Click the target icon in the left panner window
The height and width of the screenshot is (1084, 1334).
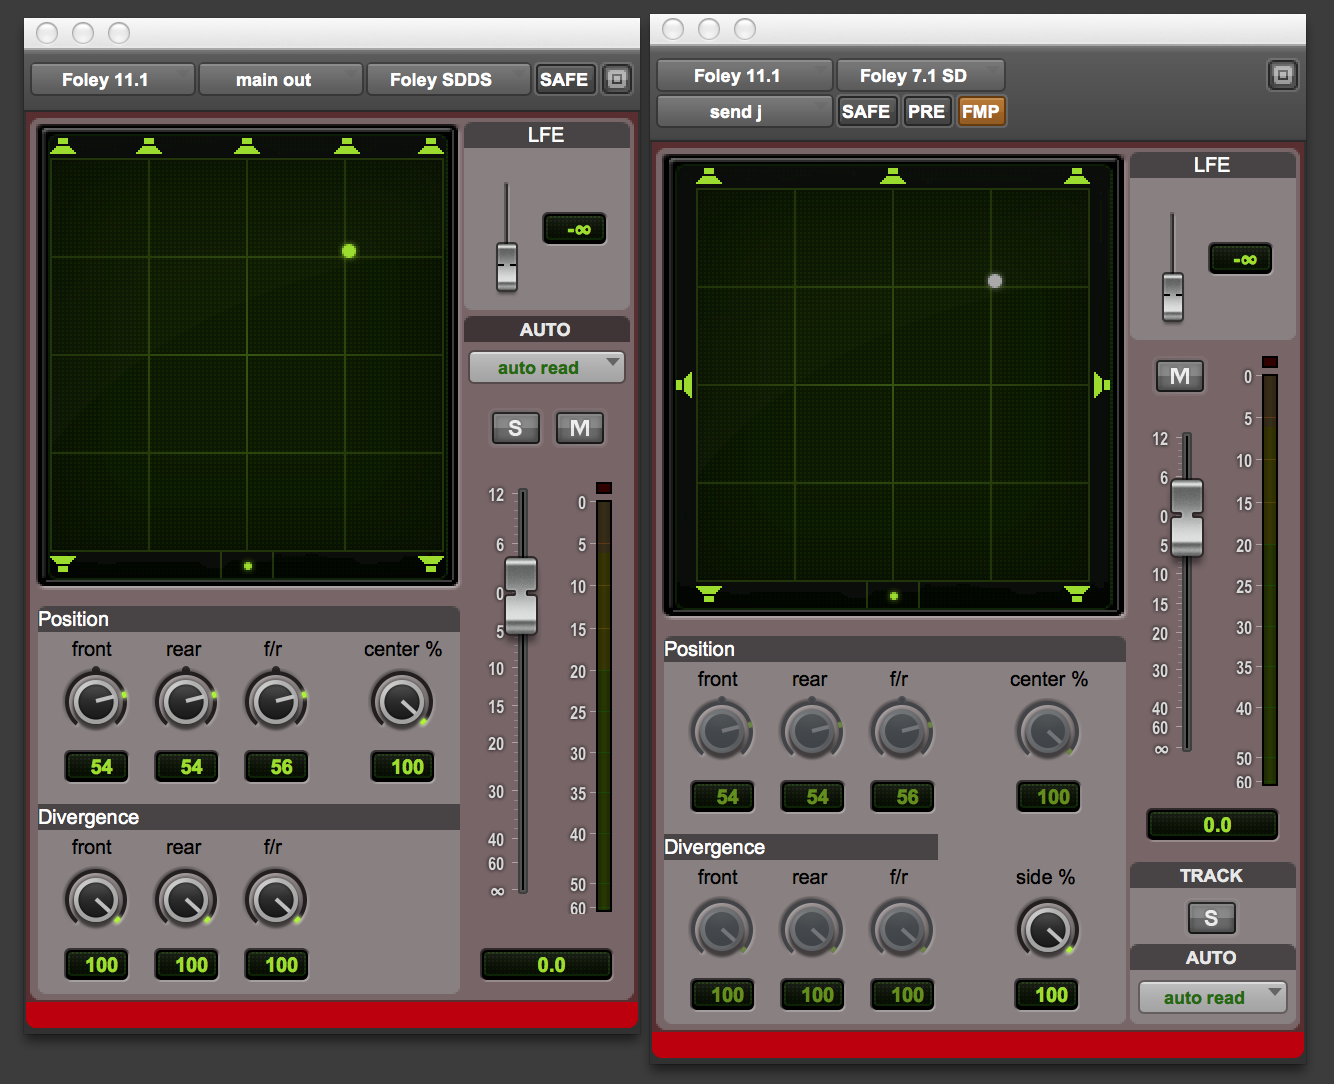[617, 79]
